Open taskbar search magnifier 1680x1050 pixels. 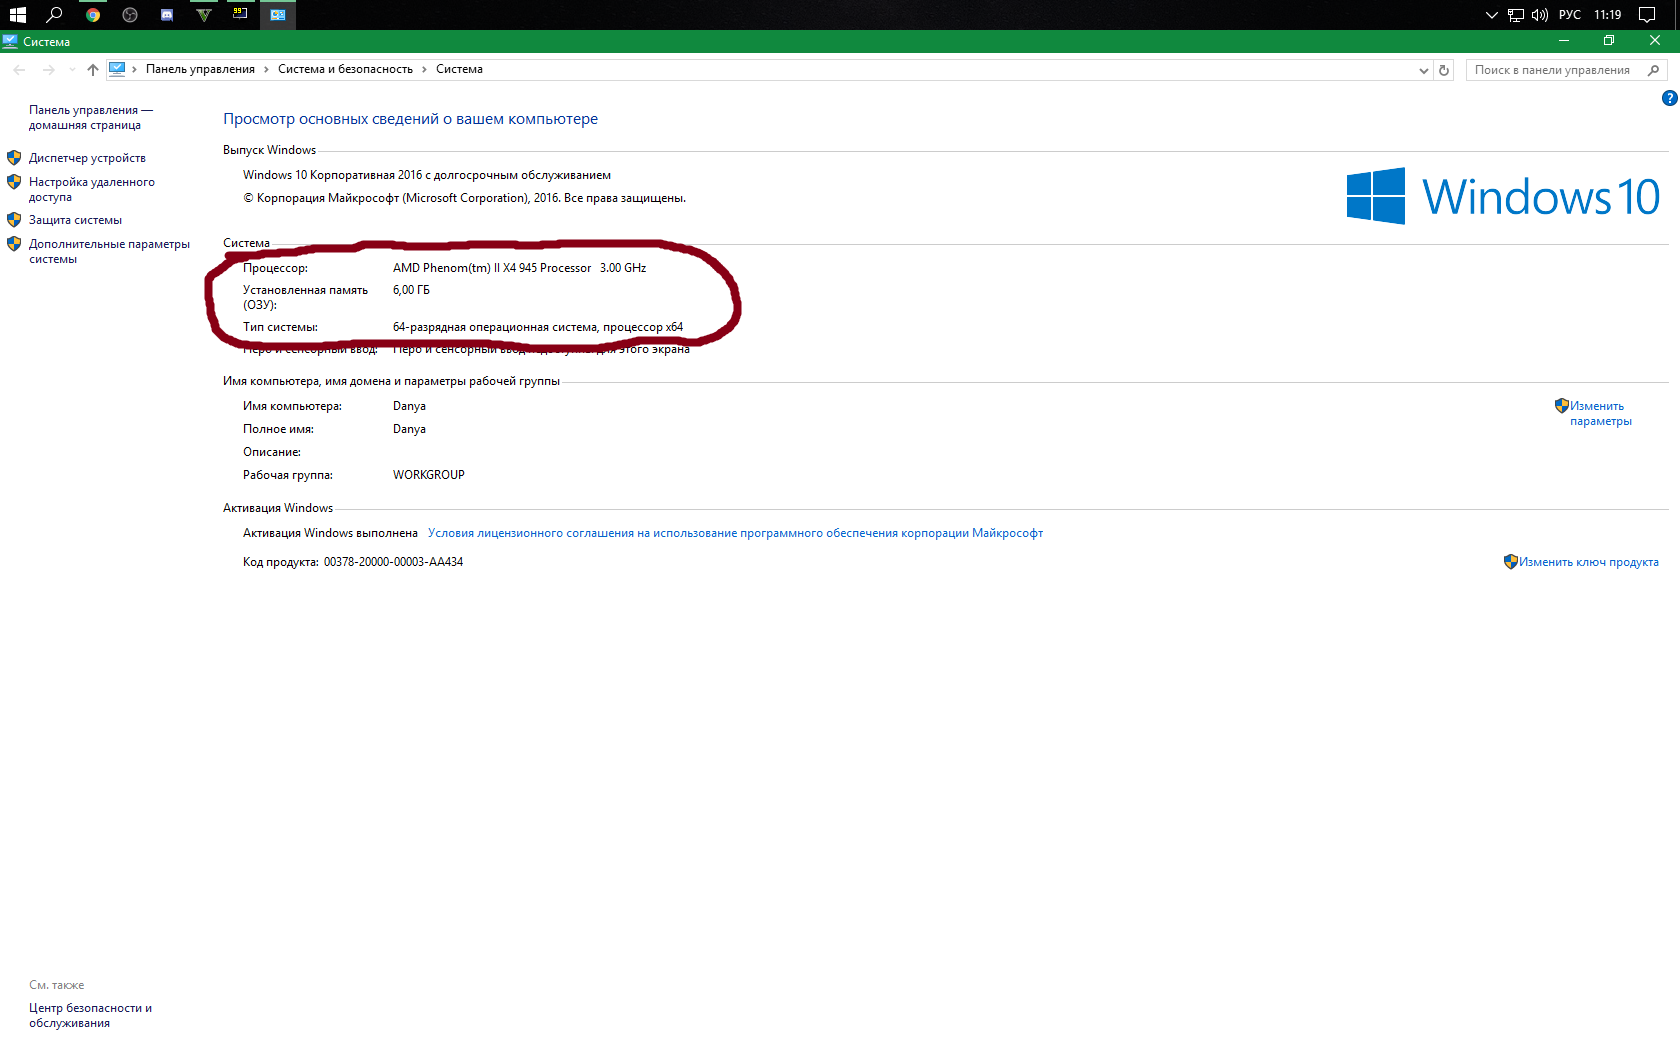55,14
